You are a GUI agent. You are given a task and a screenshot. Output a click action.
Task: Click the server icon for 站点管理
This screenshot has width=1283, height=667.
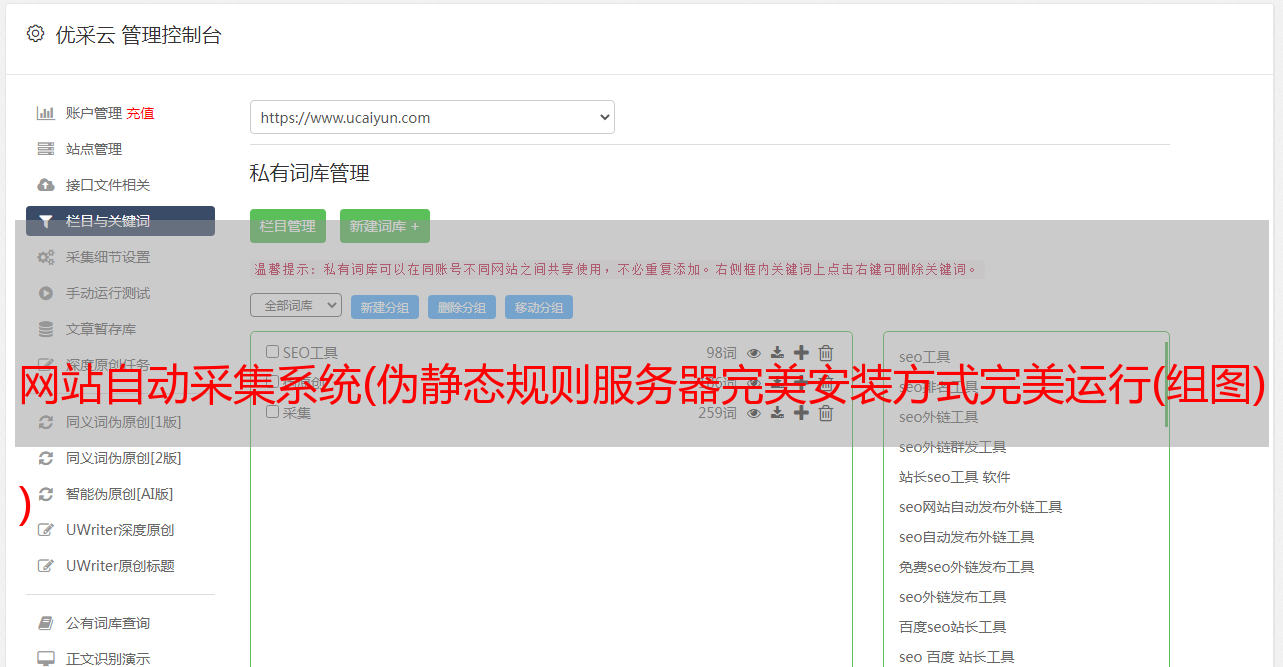tap(45, 149)
